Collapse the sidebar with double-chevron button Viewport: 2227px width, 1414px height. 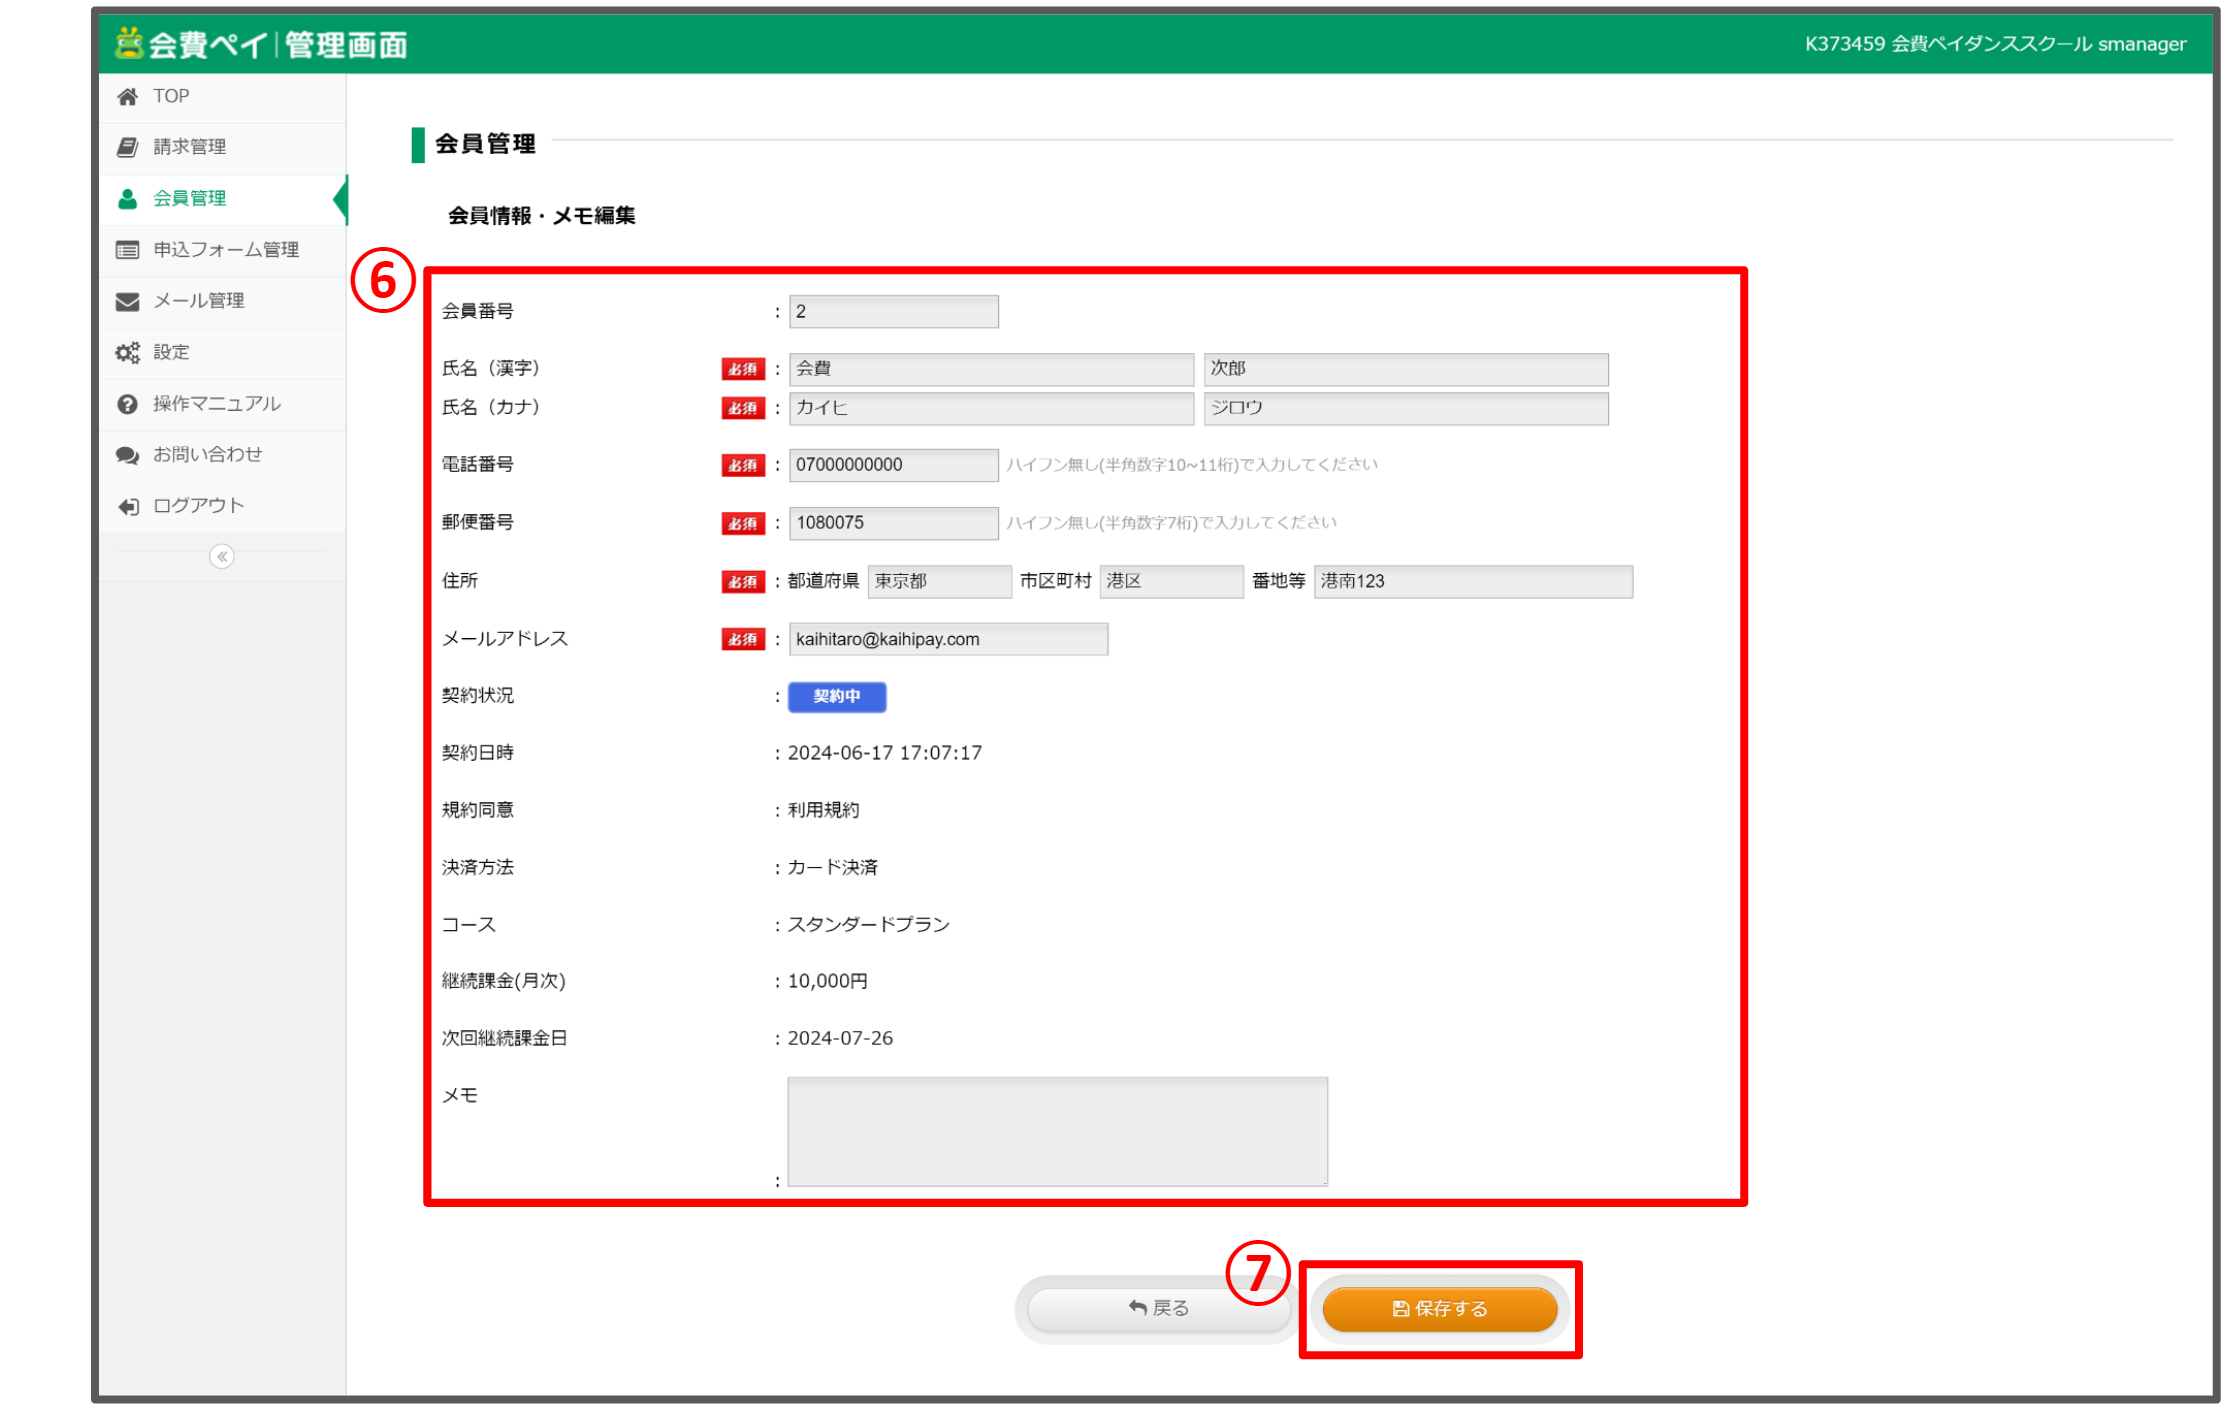click(222, 556)
